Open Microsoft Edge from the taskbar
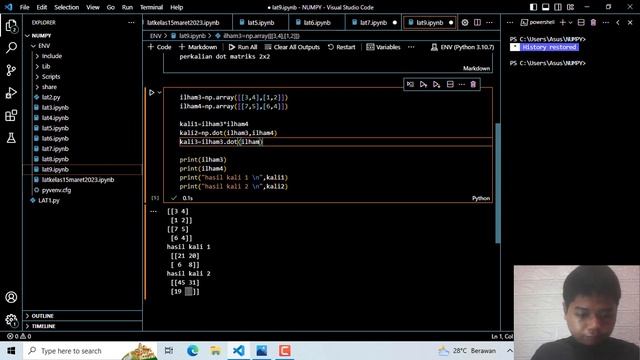The height and width of the screenshot is (360, 640). (193, 351)
